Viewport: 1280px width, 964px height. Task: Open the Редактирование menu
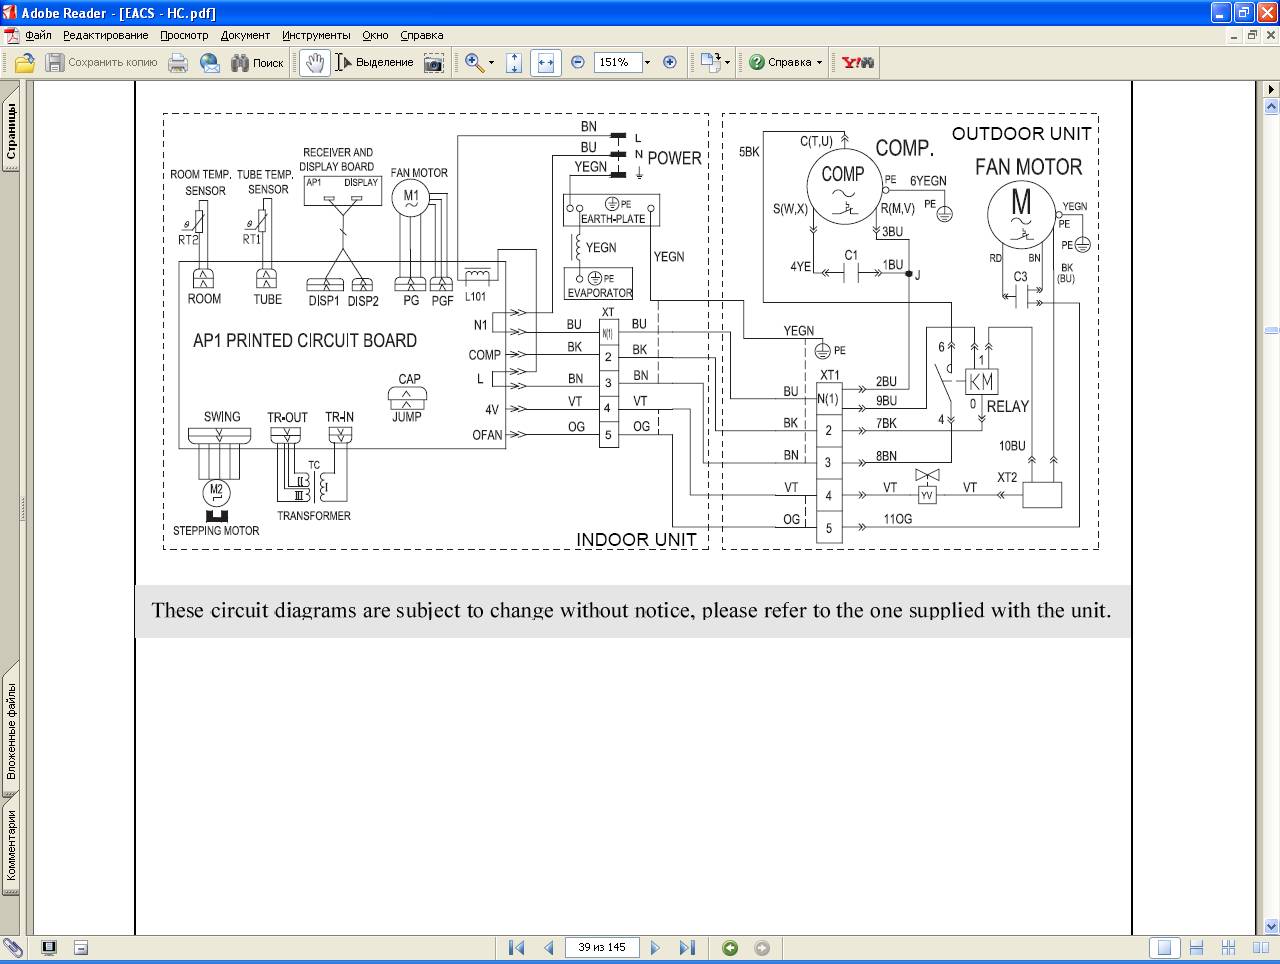click(105, 35)
